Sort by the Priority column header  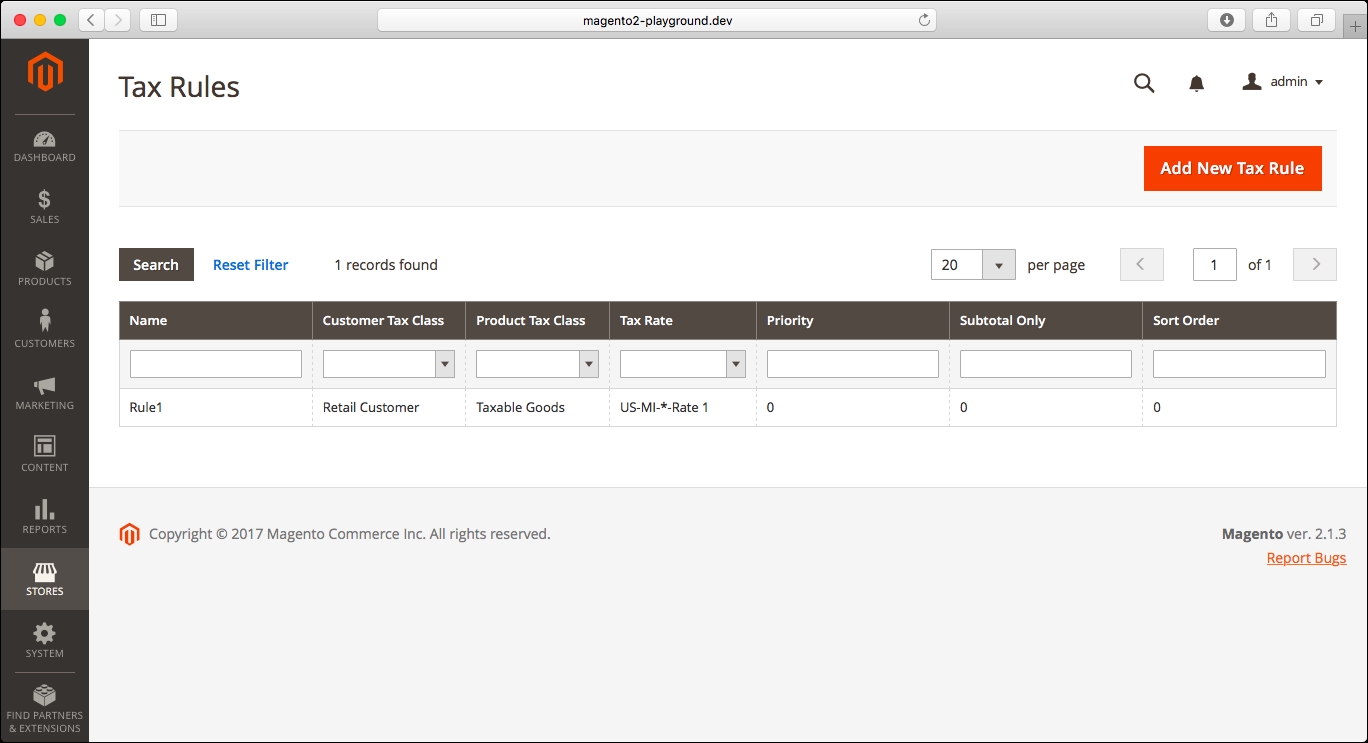(x=853, y=321)
